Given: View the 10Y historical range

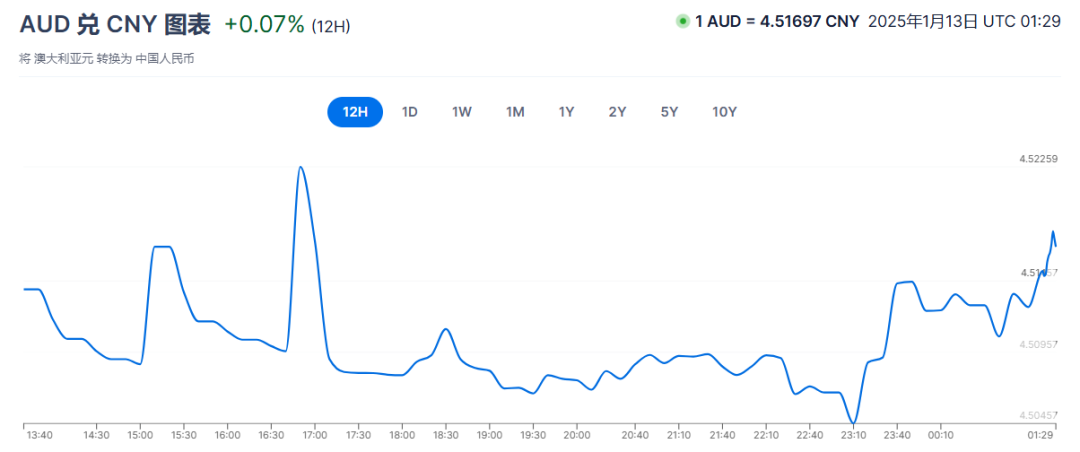Looking at the screenshot, I should coord(724,112).
